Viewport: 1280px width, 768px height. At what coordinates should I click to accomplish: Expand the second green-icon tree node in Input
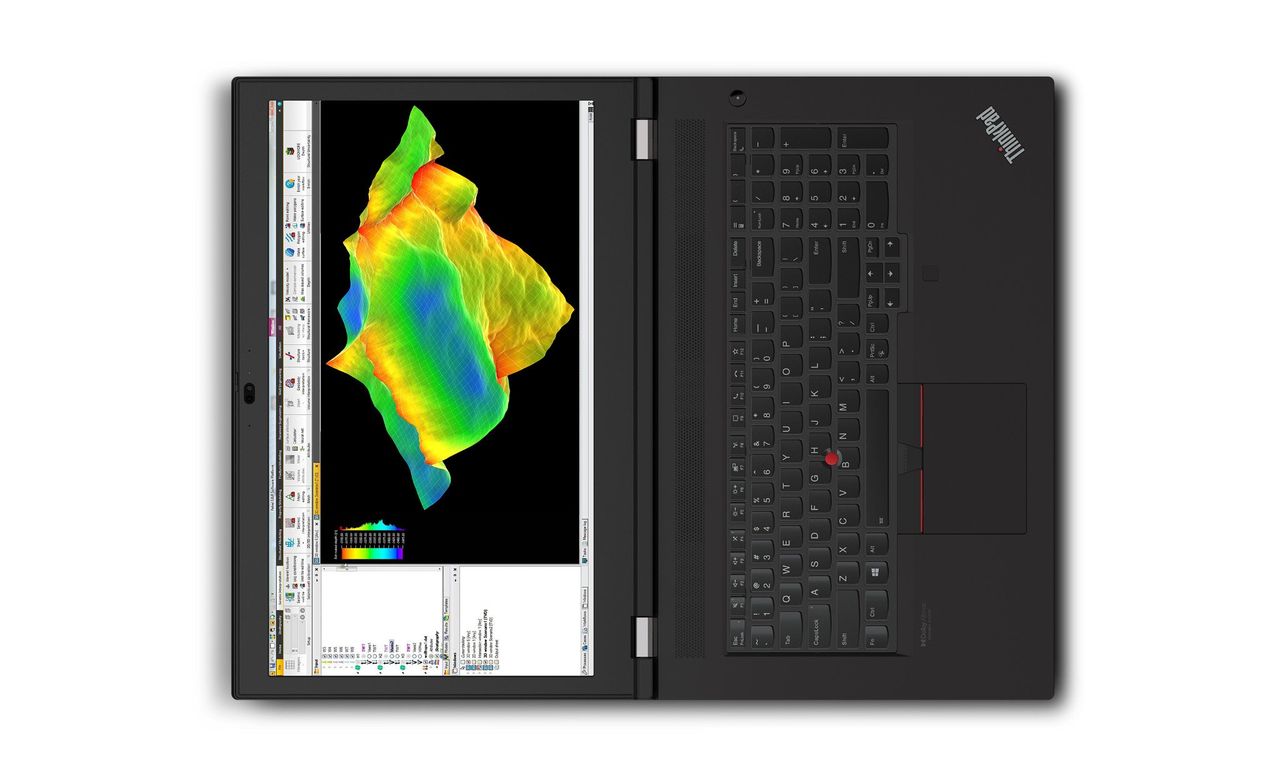click(x=380, y=672)
